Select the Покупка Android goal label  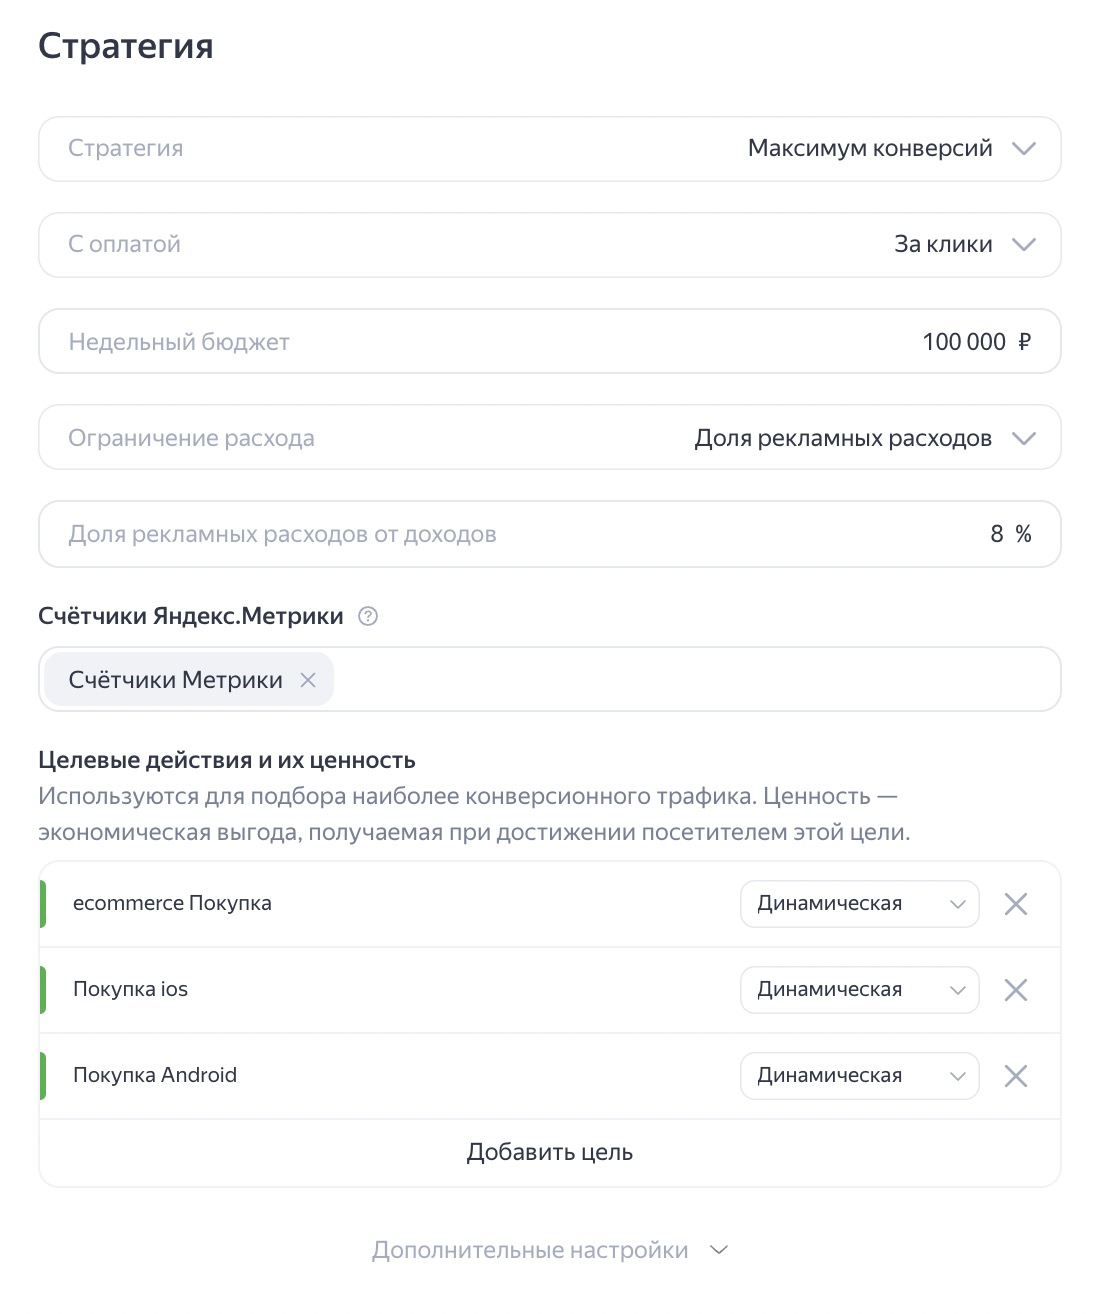pos(155,1076)
